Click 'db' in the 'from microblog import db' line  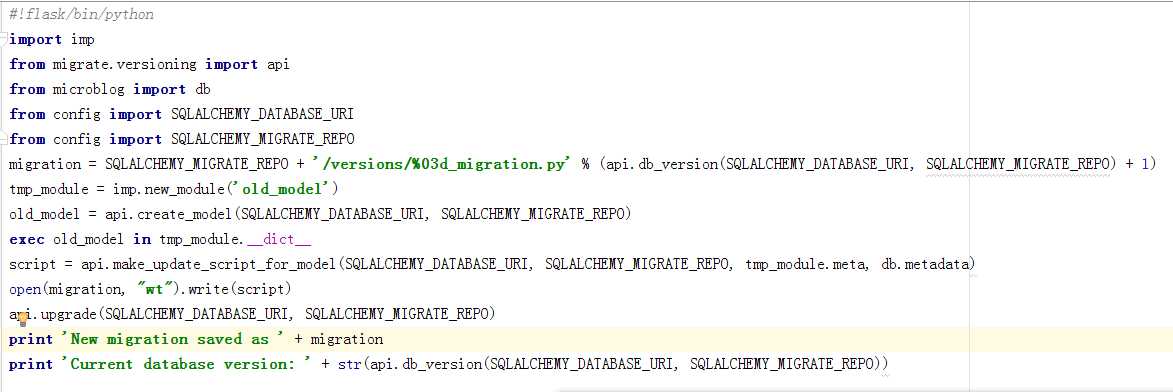[x=203, y=90]
